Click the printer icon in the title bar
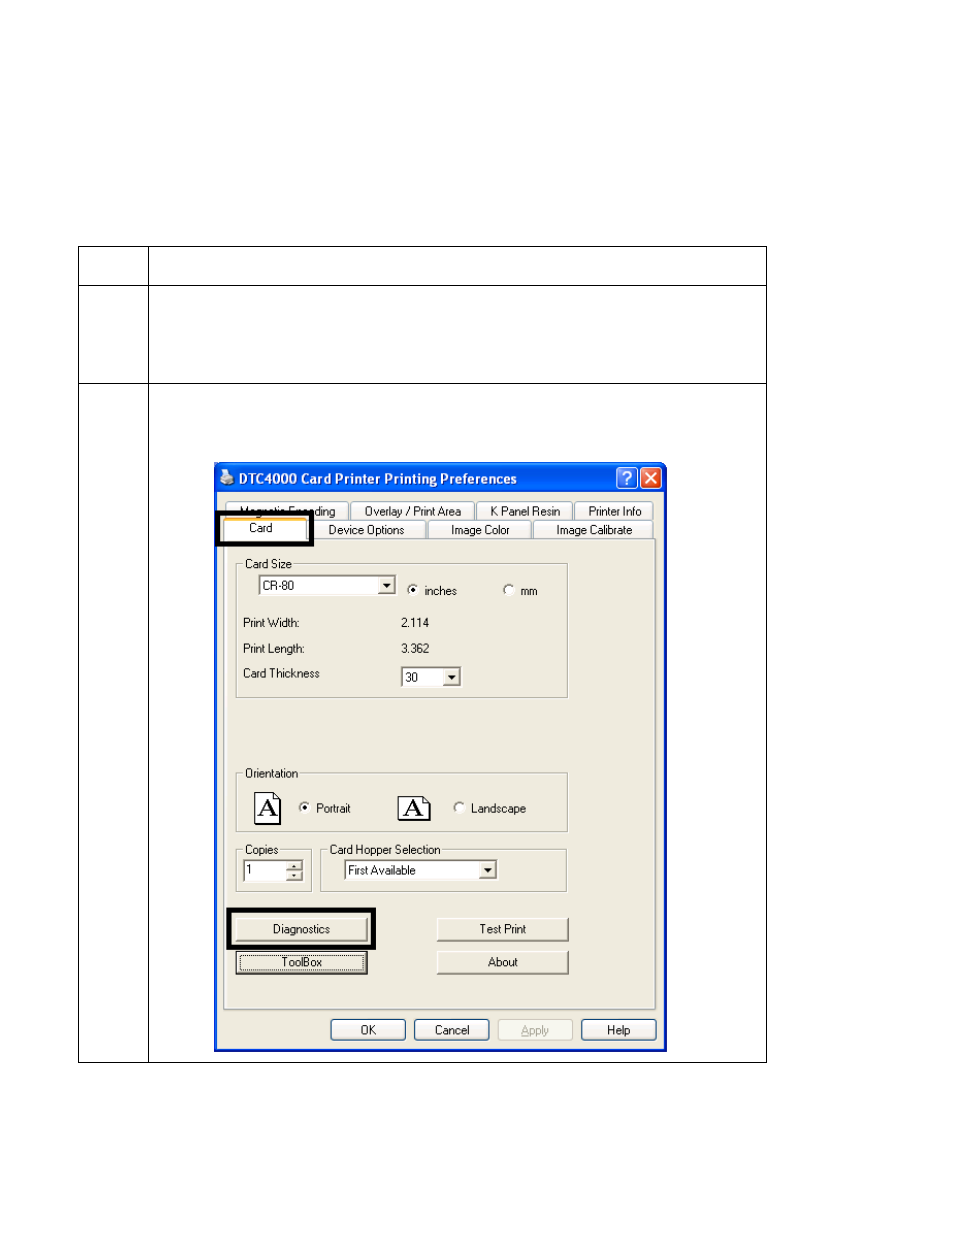 coord(227,478)
